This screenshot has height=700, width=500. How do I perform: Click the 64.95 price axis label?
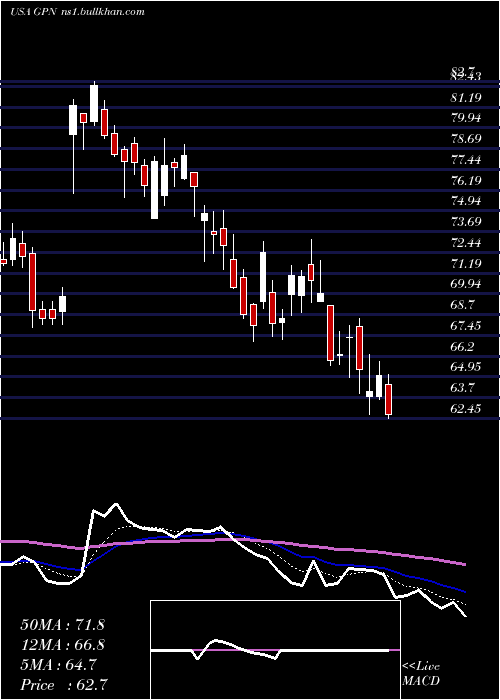(x=466, y=367)
